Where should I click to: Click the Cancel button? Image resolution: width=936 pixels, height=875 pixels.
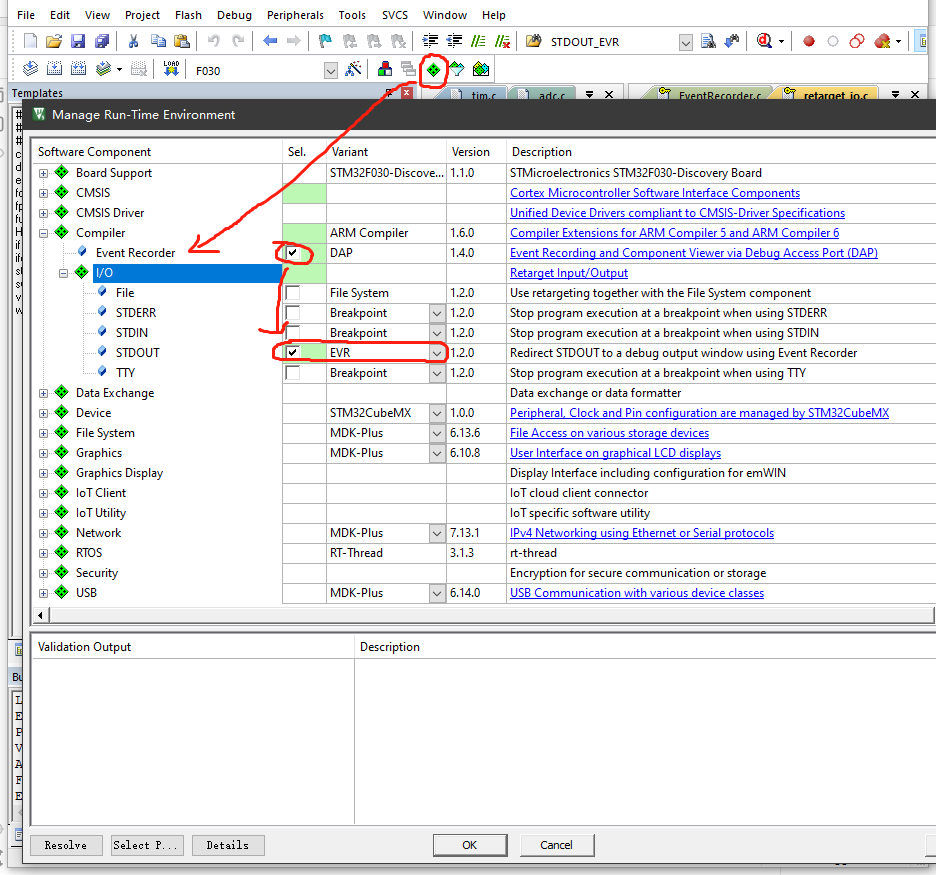[x=556, y=845]
